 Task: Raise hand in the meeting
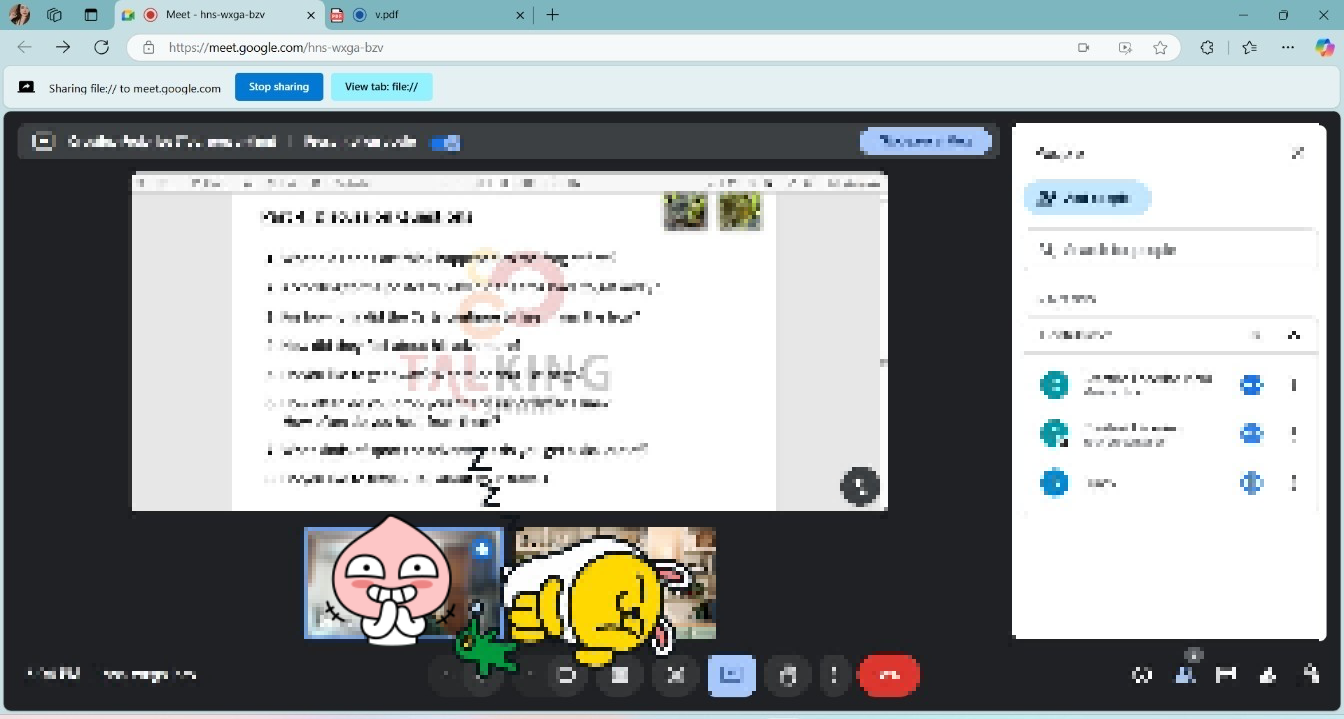(x=788, y=675)
